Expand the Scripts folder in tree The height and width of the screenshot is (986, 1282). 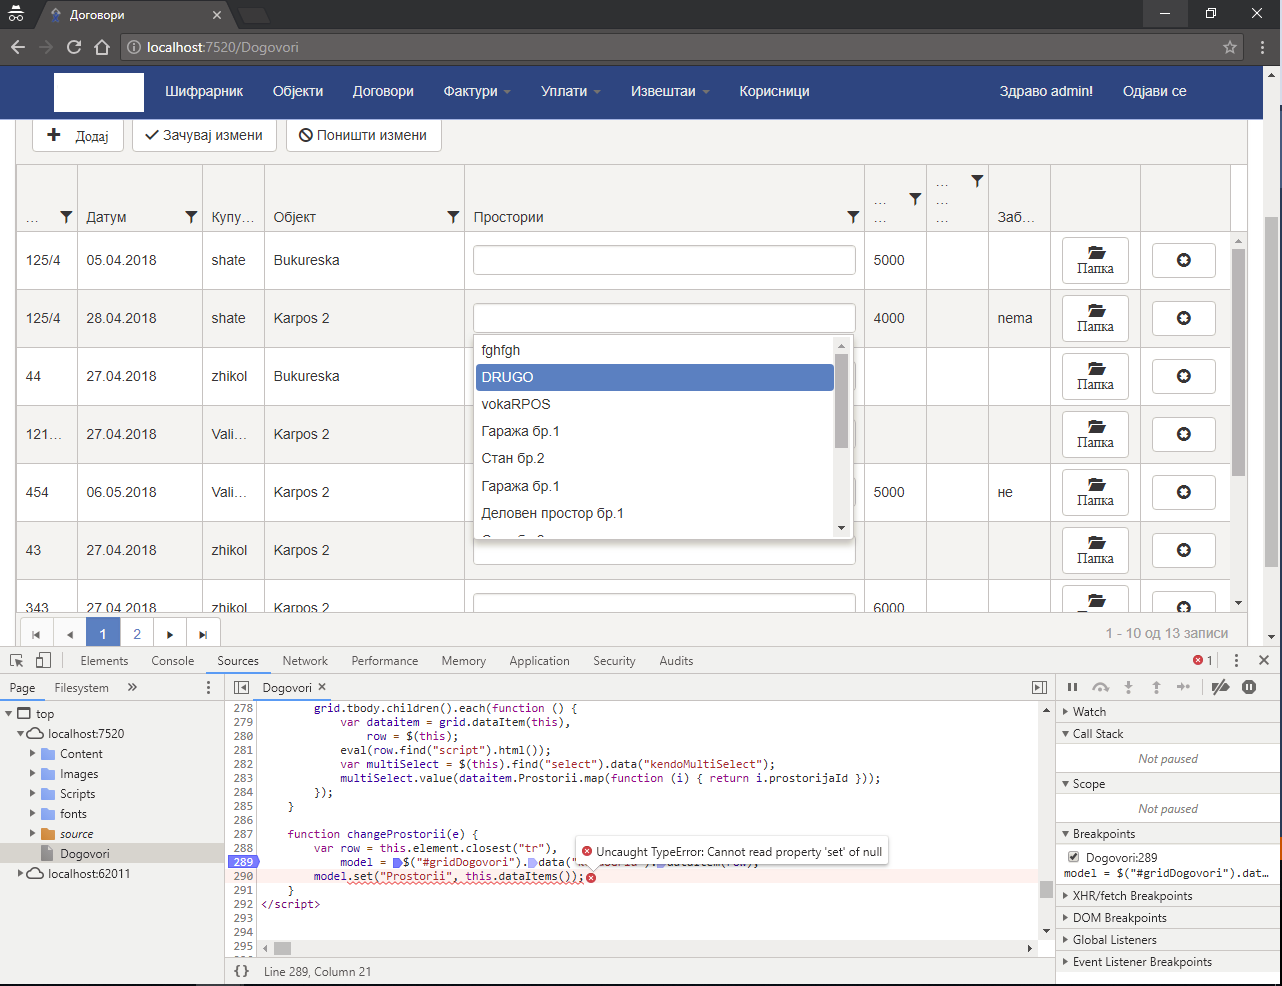[33, 794]
